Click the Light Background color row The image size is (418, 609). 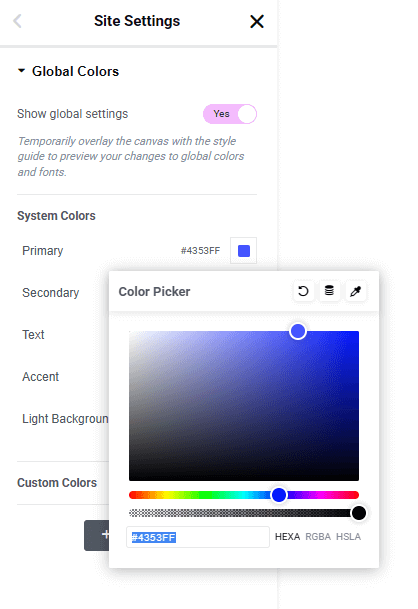65,419
